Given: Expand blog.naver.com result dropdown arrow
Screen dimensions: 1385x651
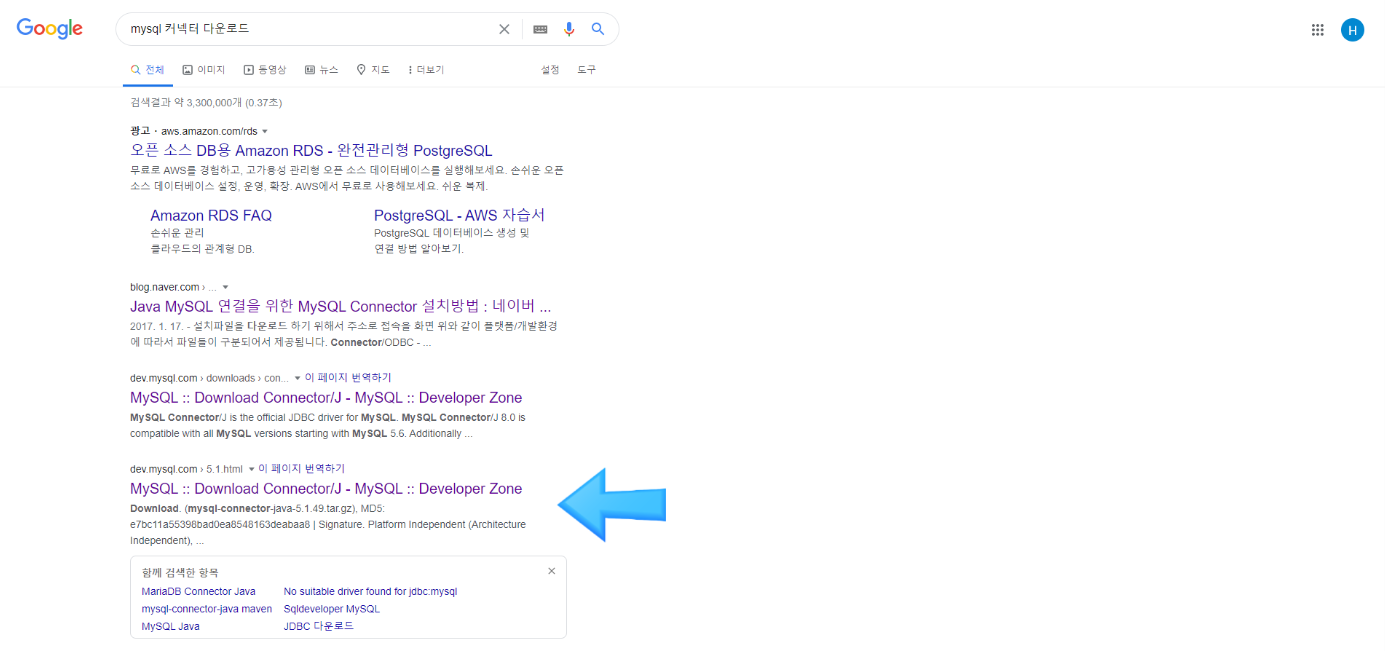Looking at the screenshot, I should tap(226, 288).
